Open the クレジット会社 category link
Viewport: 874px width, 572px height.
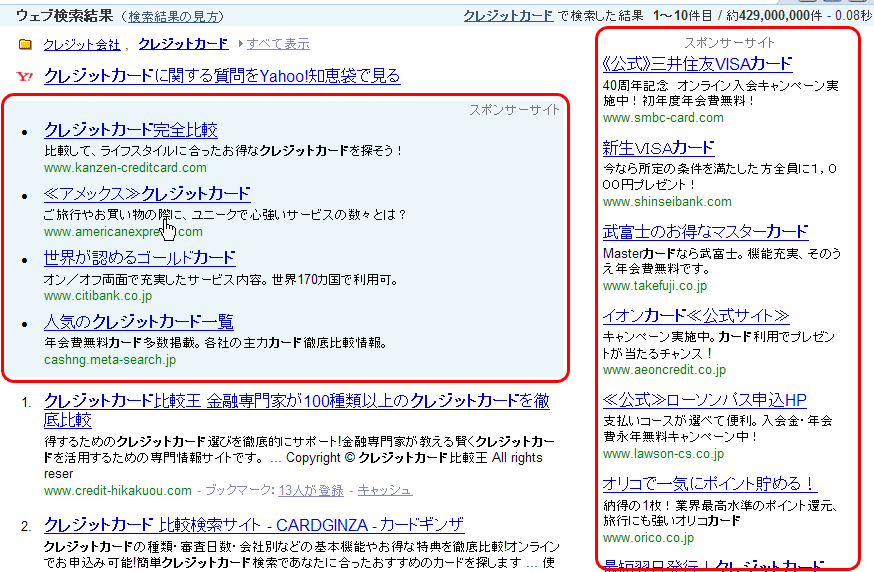coord(82,45)
